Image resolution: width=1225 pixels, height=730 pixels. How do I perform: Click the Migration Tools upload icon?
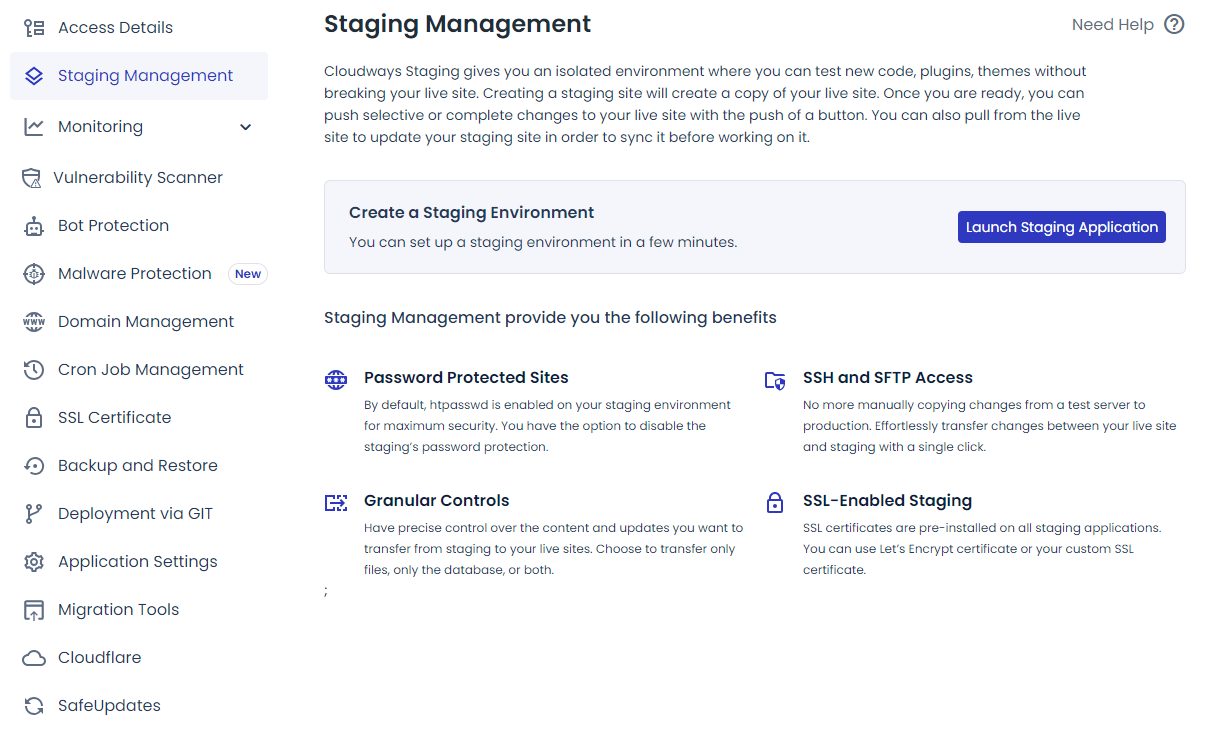coord(34,610)
